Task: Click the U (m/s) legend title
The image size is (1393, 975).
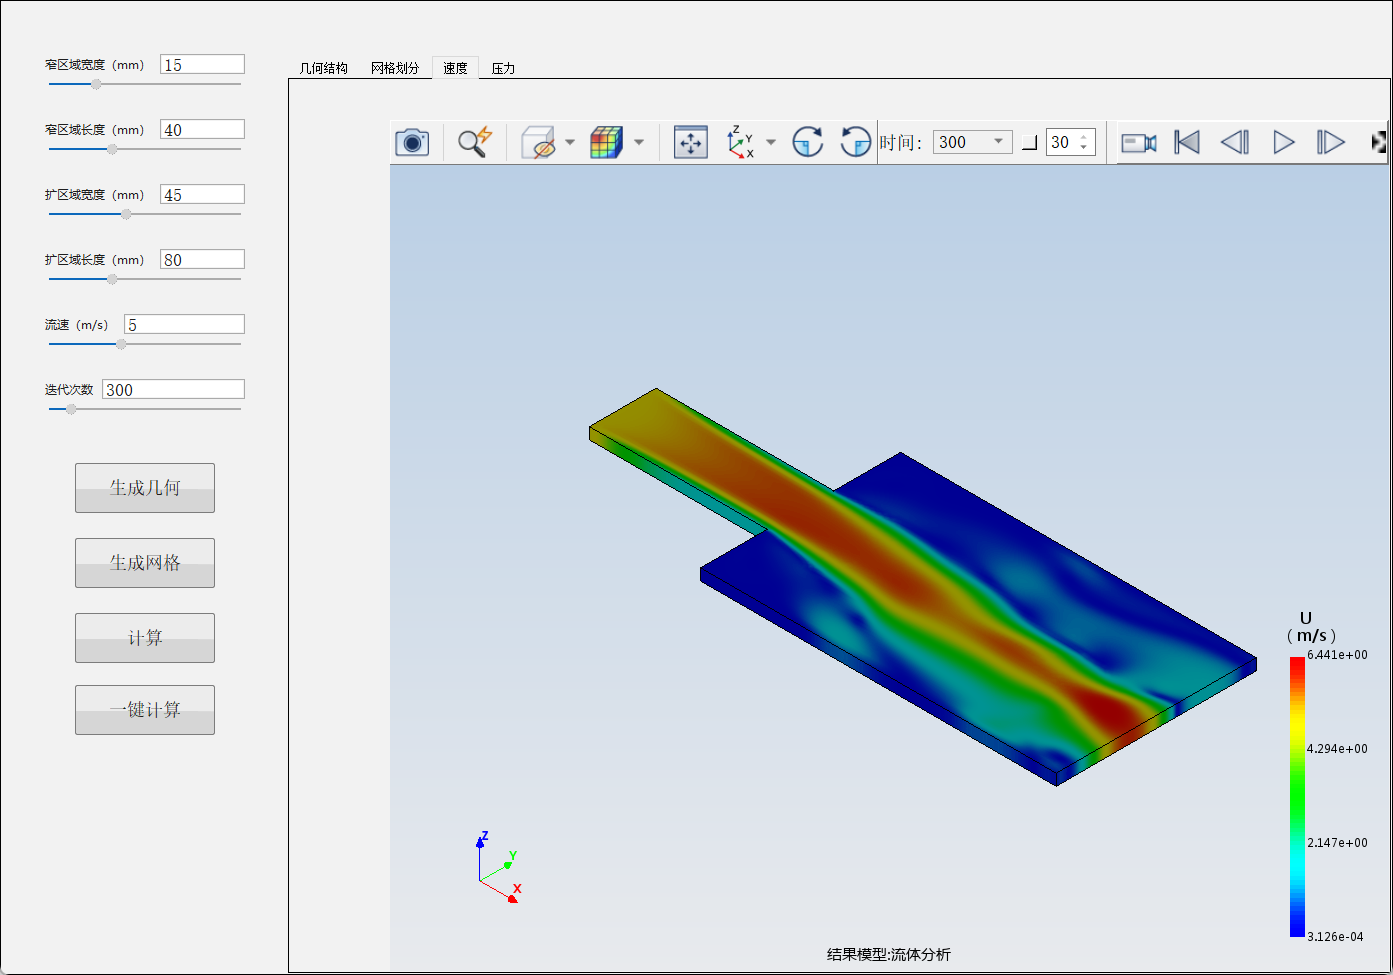Action: tap(1311, 627)
